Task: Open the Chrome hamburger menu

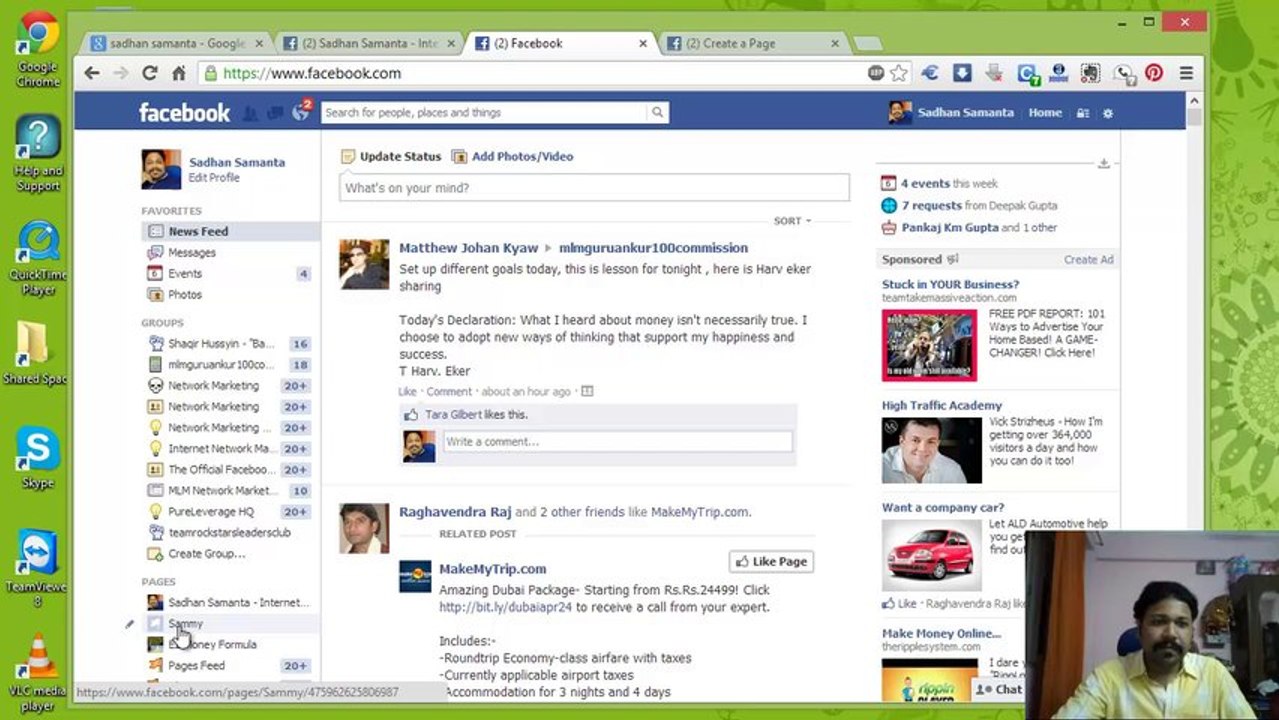Action: [x=1186, y=73]
